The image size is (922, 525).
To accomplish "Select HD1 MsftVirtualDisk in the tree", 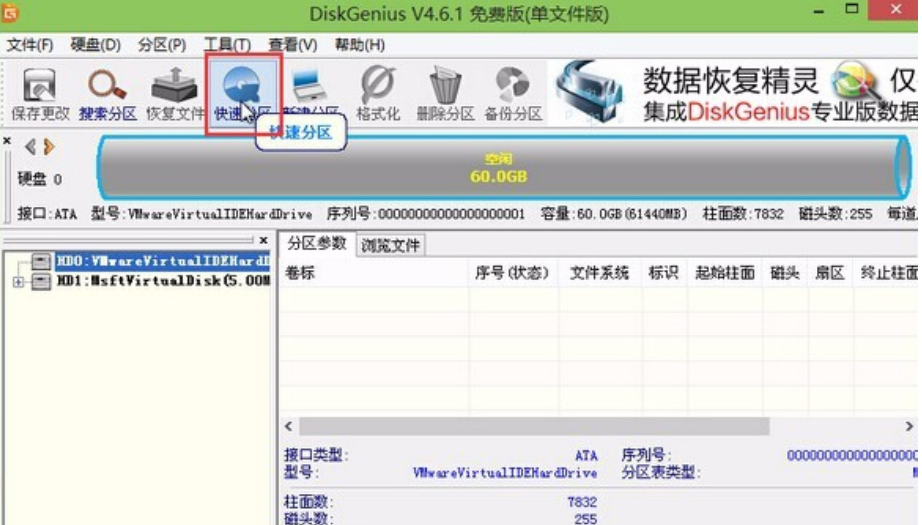I will point(162,281).
